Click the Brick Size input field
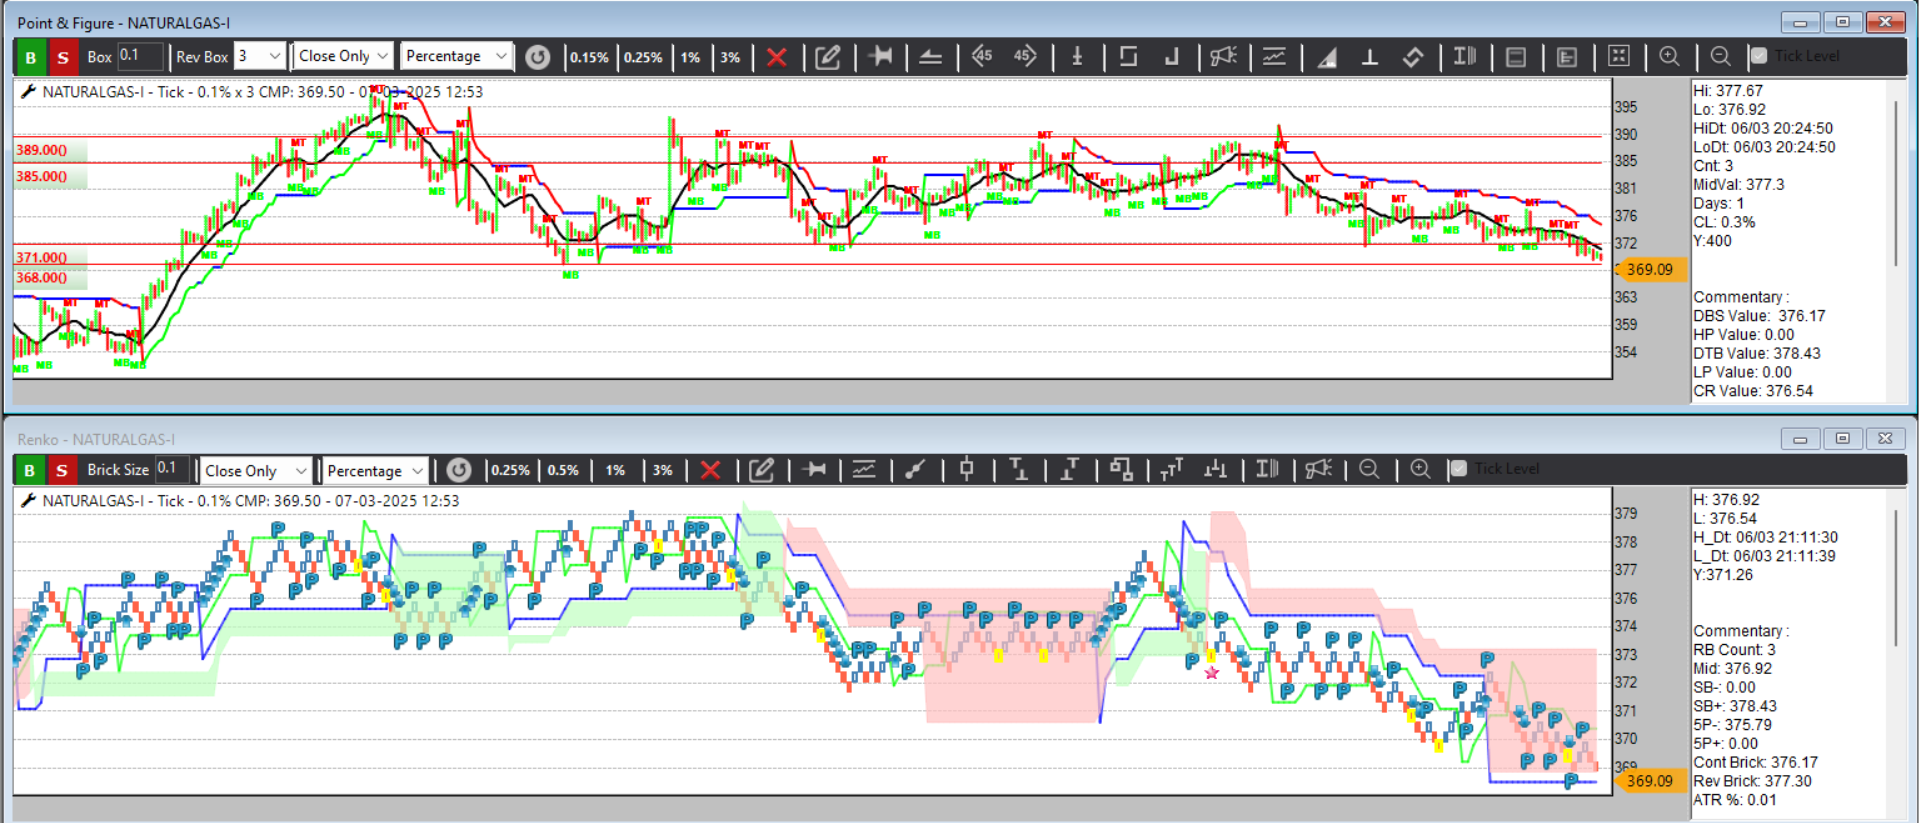1919x823 pixels. (171, 469)
